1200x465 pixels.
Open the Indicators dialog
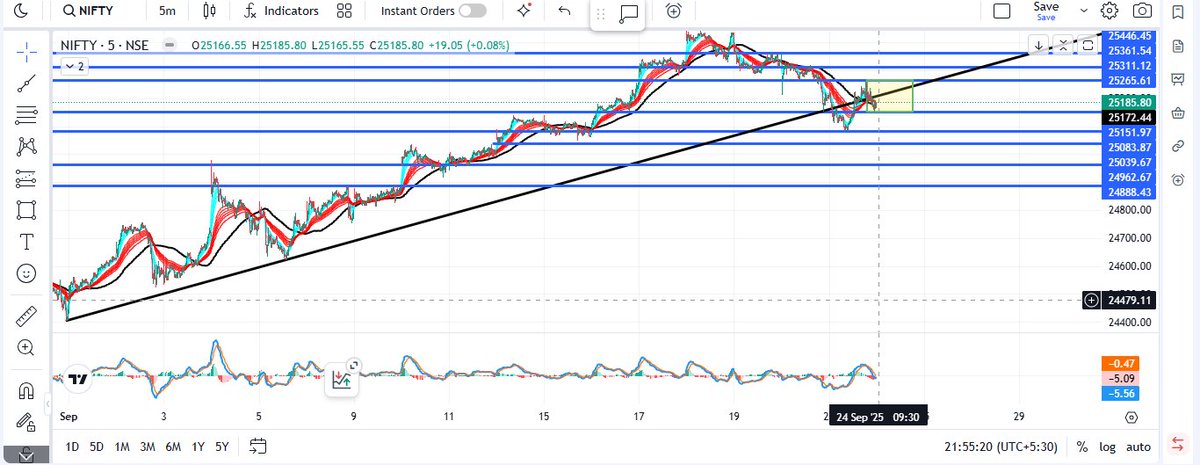tap(281, 11)
